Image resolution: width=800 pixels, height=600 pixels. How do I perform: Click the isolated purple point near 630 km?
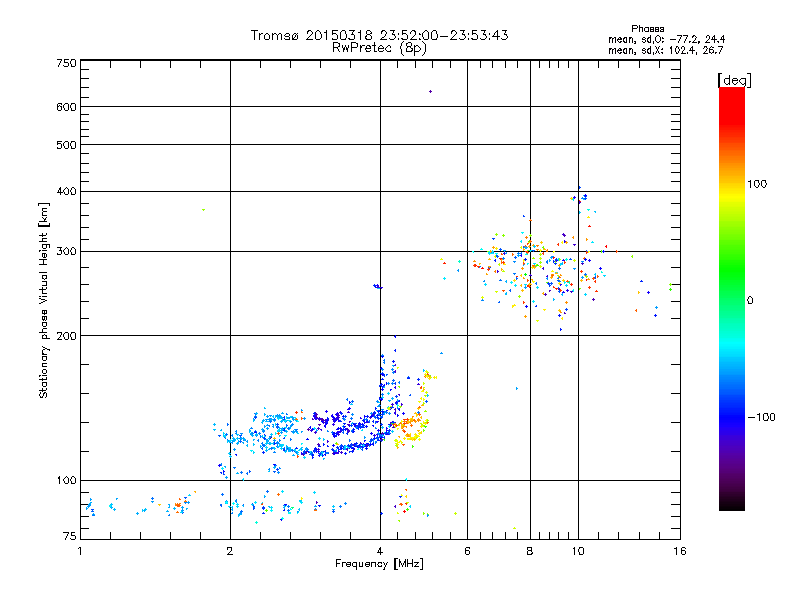431,92
